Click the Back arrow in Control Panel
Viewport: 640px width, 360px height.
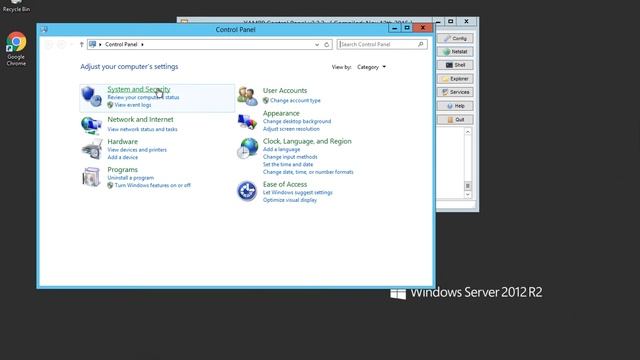[x=49, y=44]
